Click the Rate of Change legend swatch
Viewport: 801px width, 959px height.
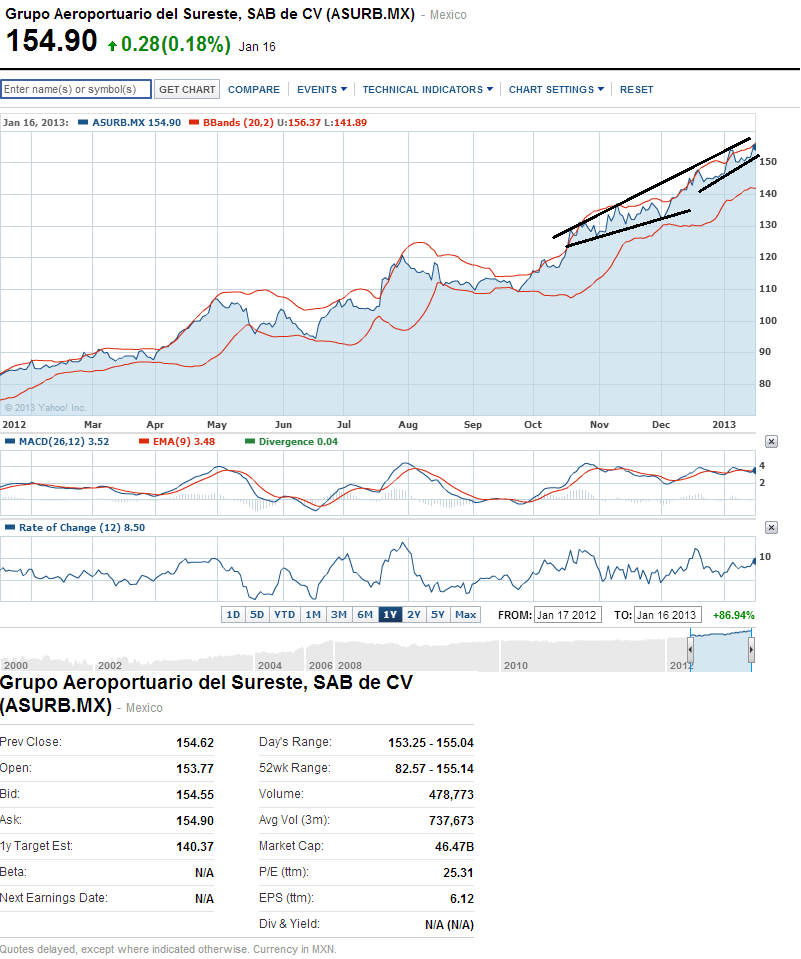click(x=10, y=527)
